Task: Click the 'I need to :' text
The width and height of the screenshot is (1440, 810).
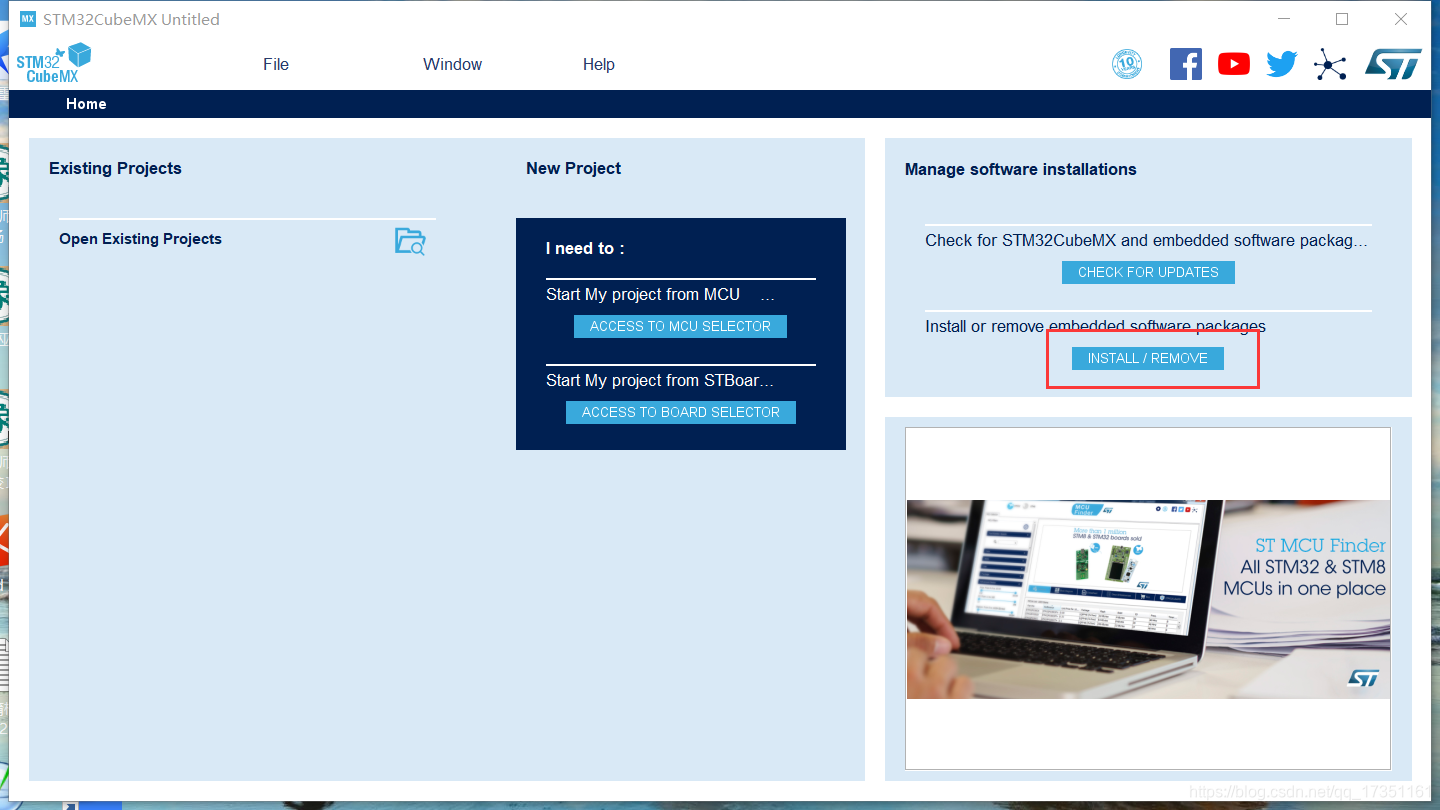Action: click(585, 248)
